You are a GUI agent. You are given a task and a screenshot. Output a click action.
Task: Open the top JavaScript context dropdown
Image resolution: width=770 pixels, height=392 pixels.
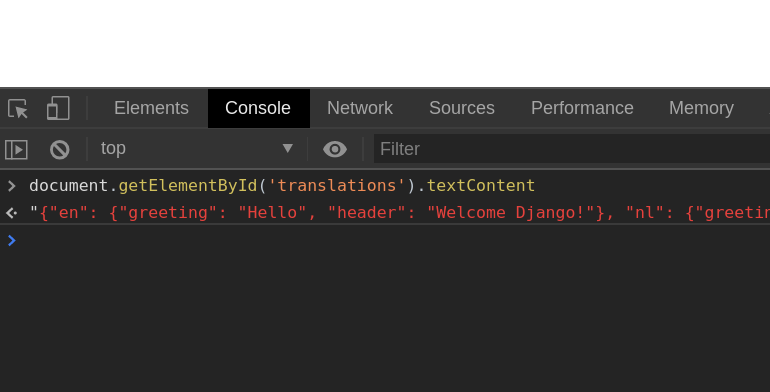(197, 148)
